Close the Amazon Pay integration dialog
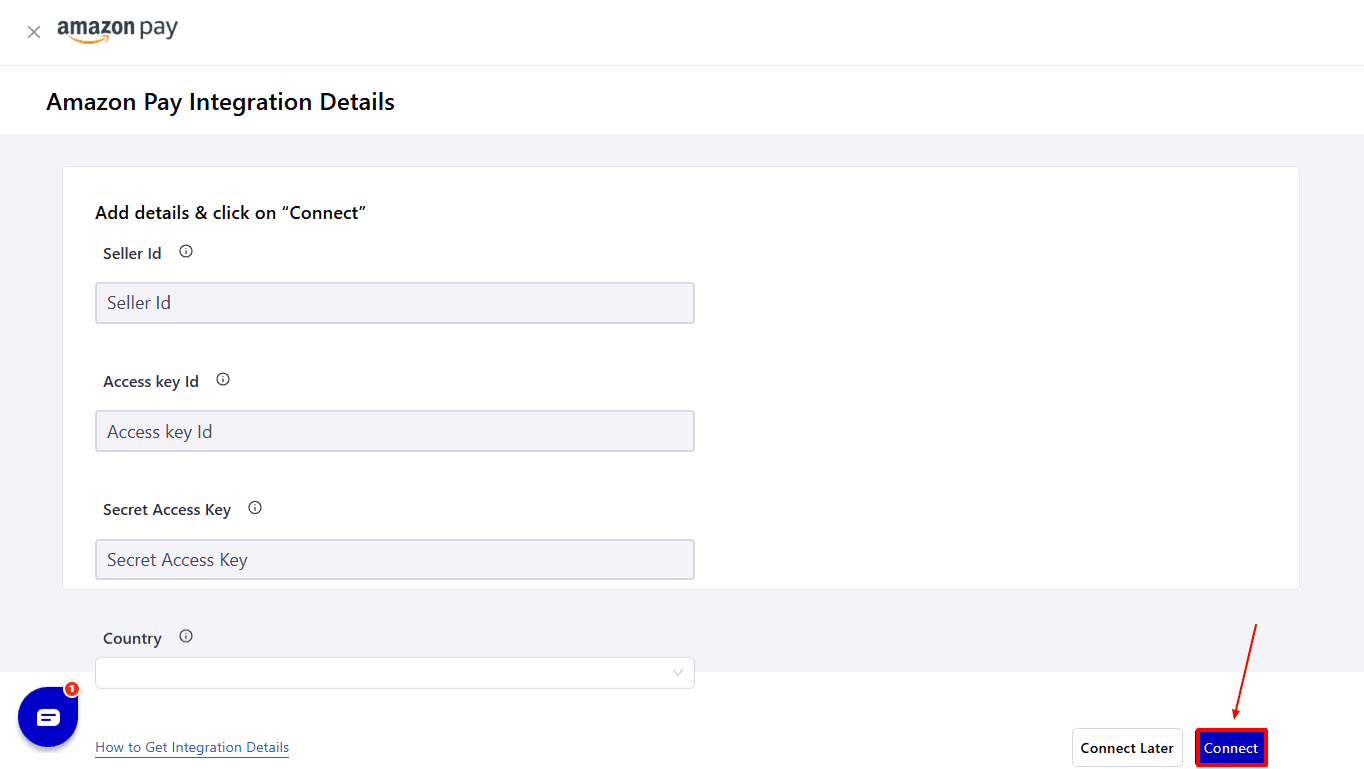The width and height of the screenshot is (1364, 769). tap(34, 32)
